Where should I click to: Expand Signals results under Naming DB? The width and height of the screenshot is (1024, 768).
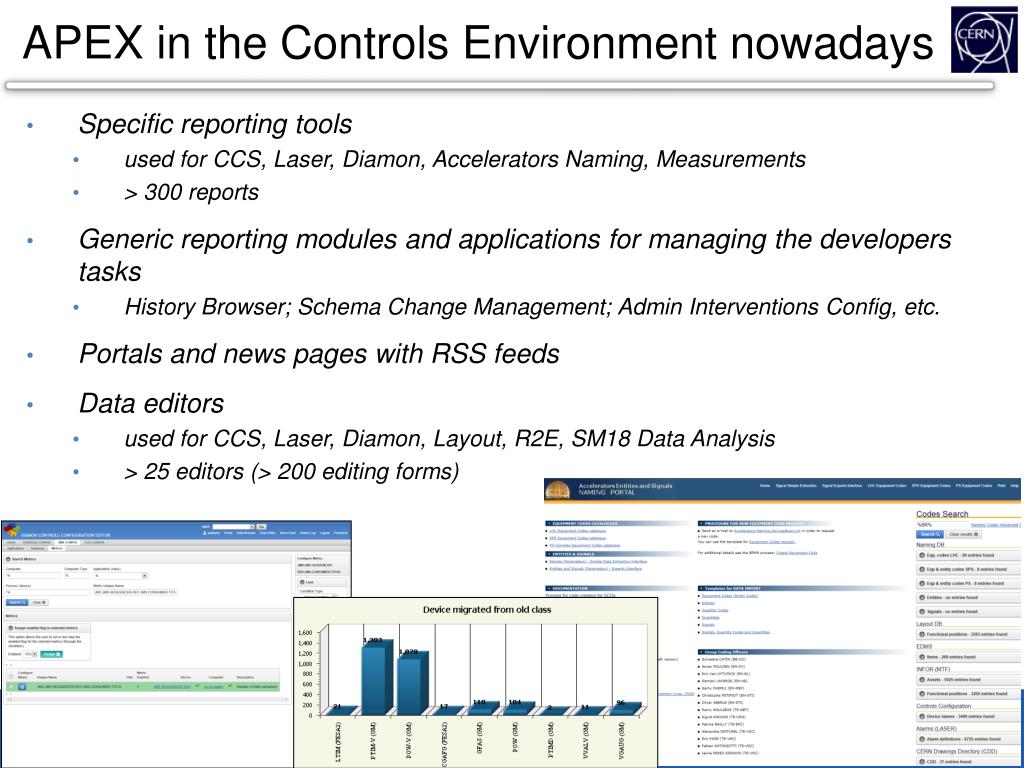point(921,611)
